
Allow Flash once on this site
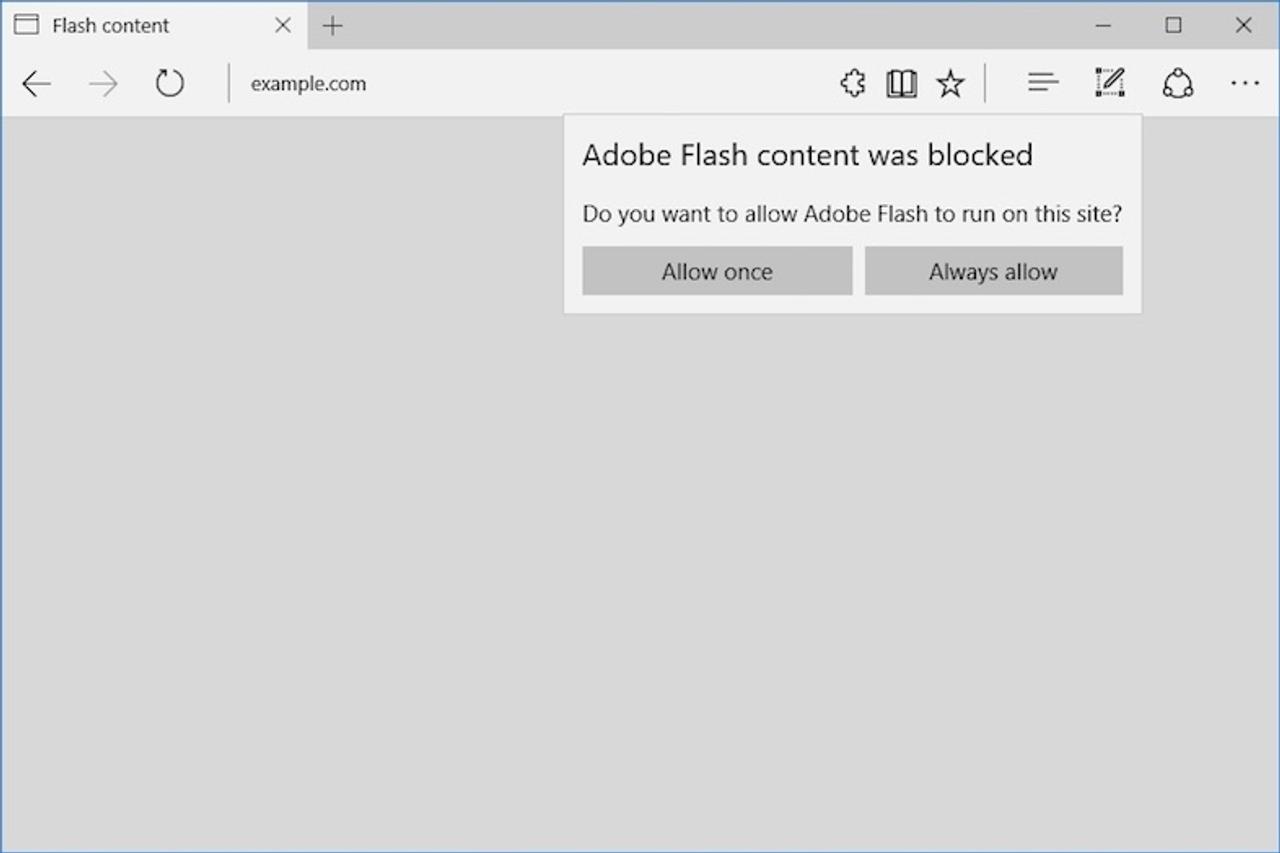(x=716, y=271)
